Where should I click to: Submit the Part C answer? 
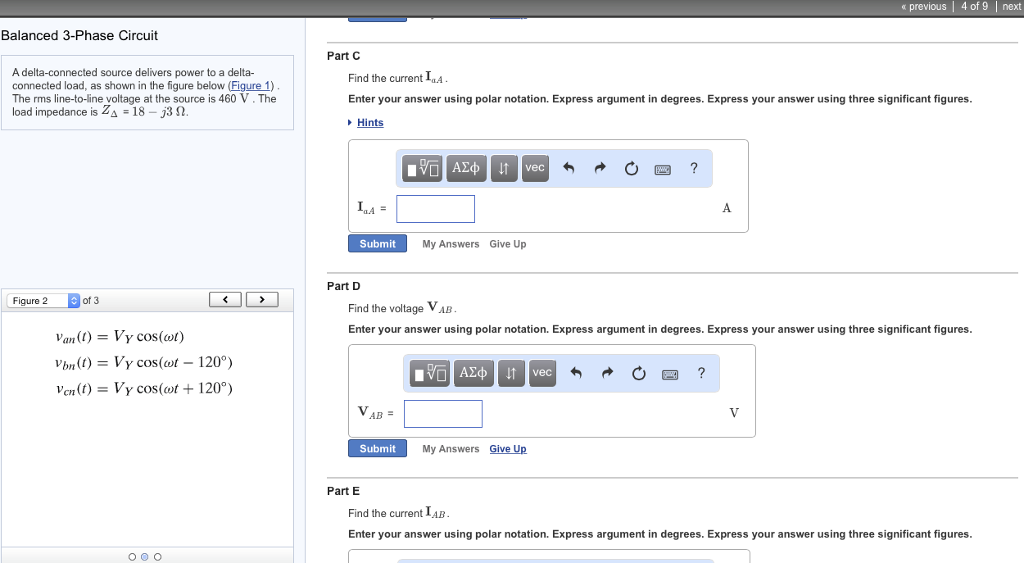(377, 244)
